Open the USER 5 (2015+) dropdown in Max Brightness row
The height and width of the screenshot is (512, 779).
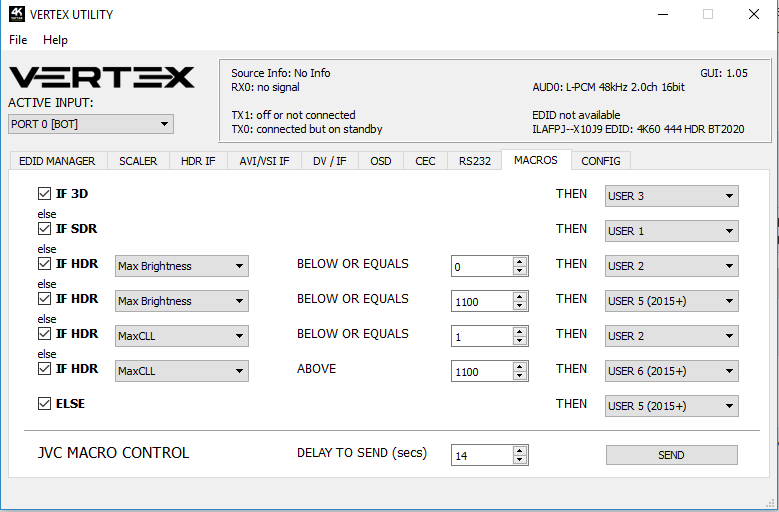[x=672, y=301]
